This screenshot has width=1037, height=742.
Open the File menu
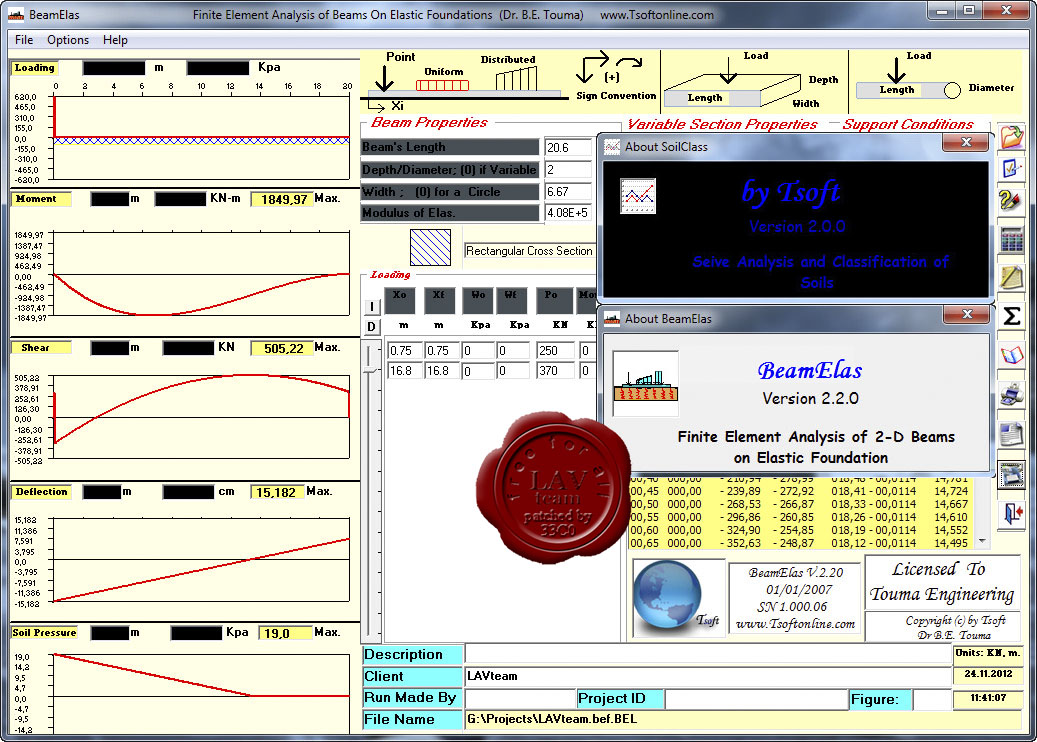24,40
